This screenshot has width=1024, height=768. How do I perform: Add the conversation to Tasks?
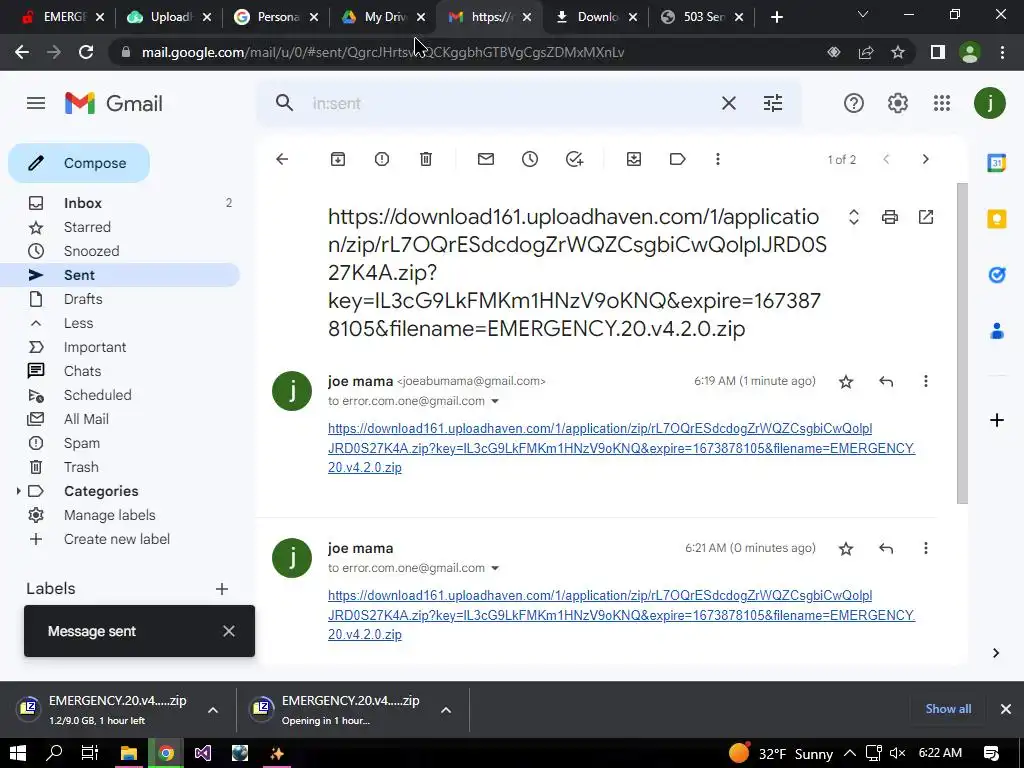pos(574,159)
